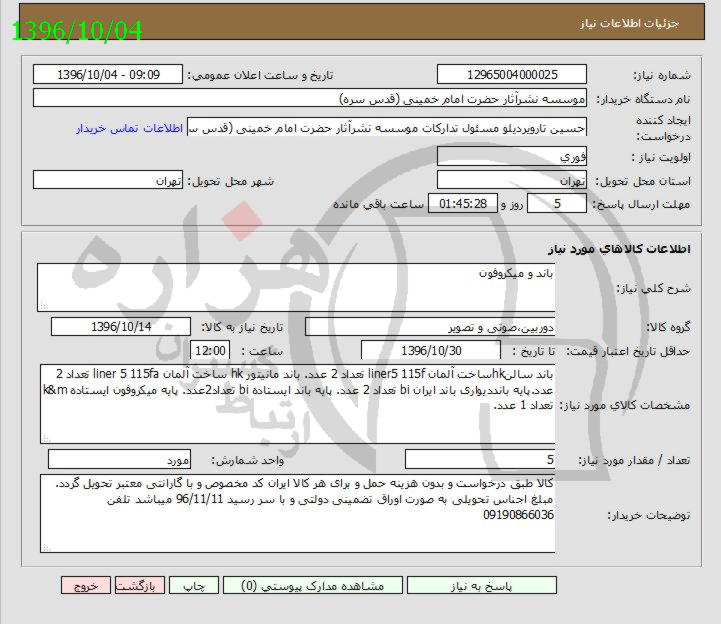Click the اولویت نیاز field showing فوری
Viewport: 721px width, 624px height.
click(x=512, y=156)
